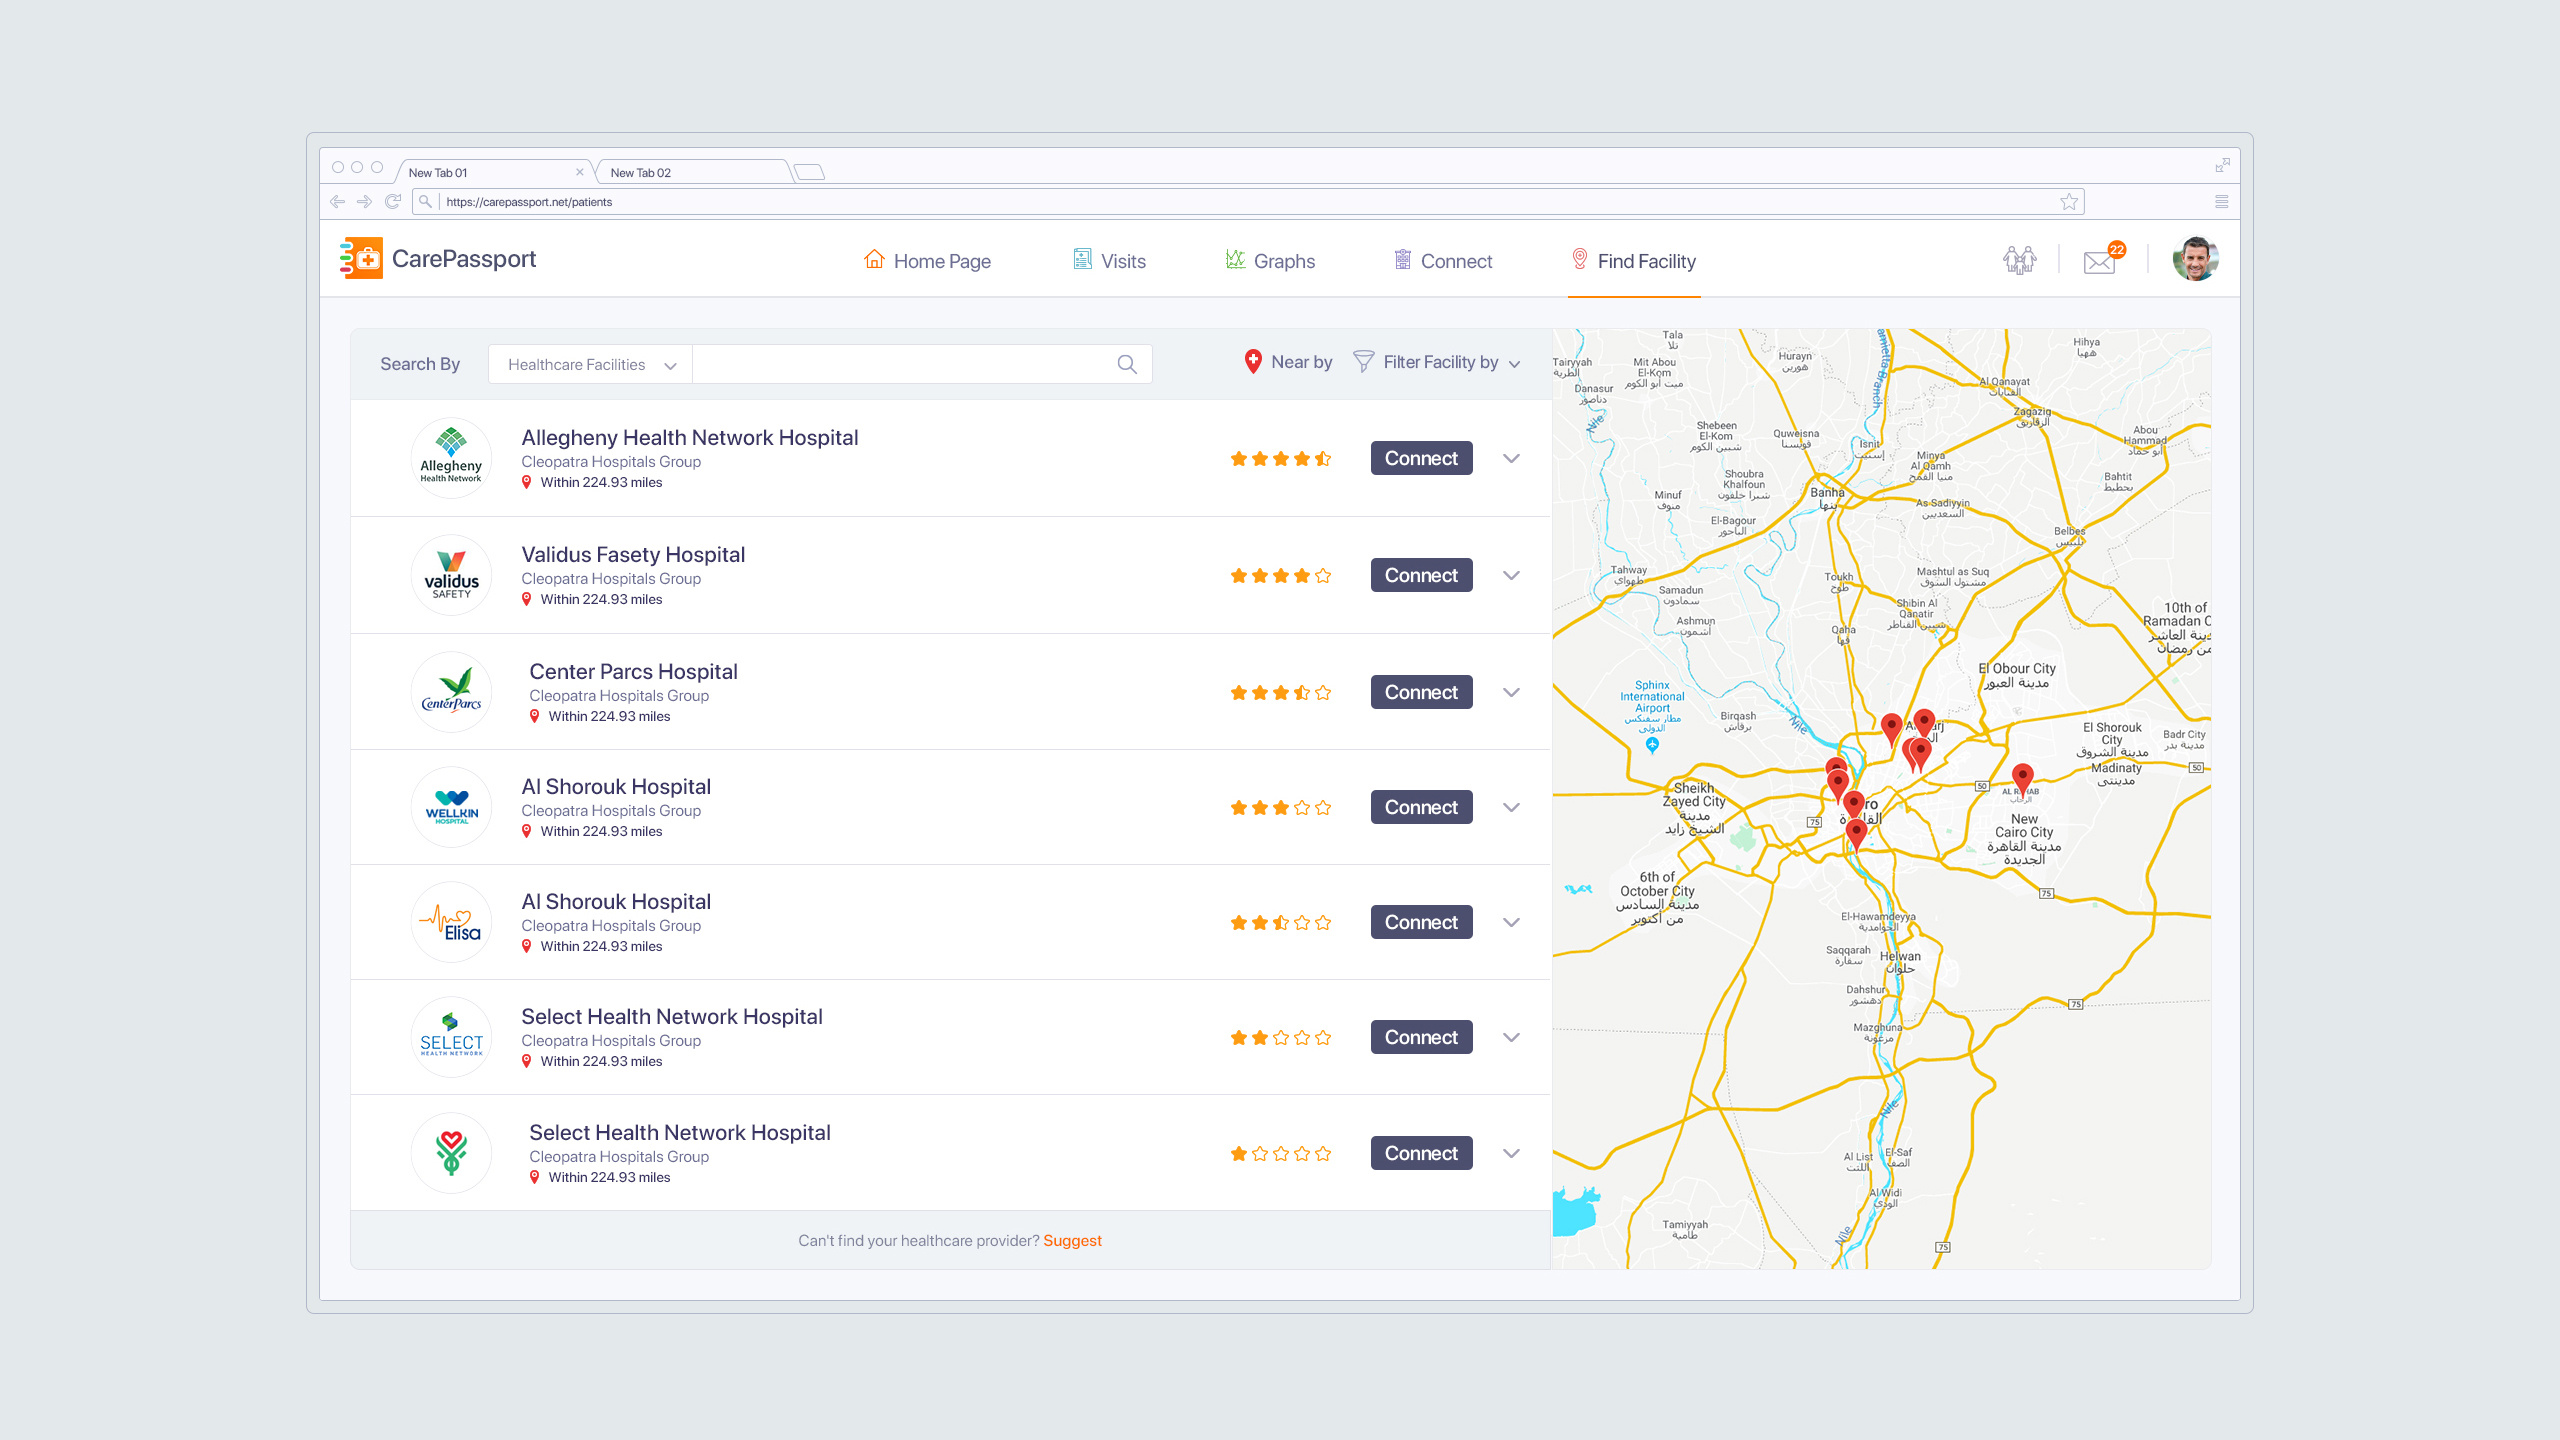Screen dimensions: 2560x1440
Task: Click the filter funnel icon
Action: pos(1363,362)
